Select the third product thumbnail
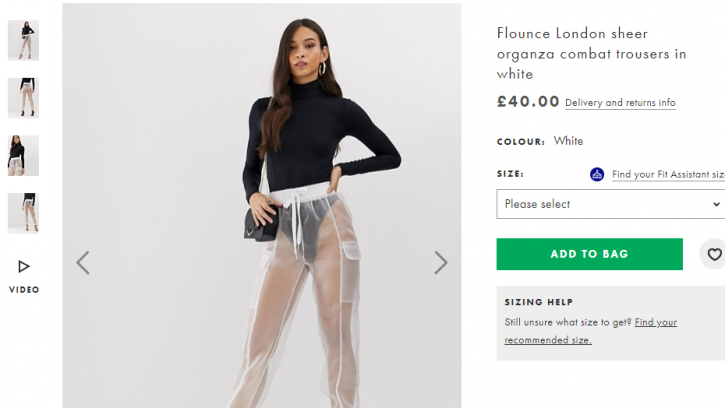Screen dimensions: 725x408 point(24,155)
